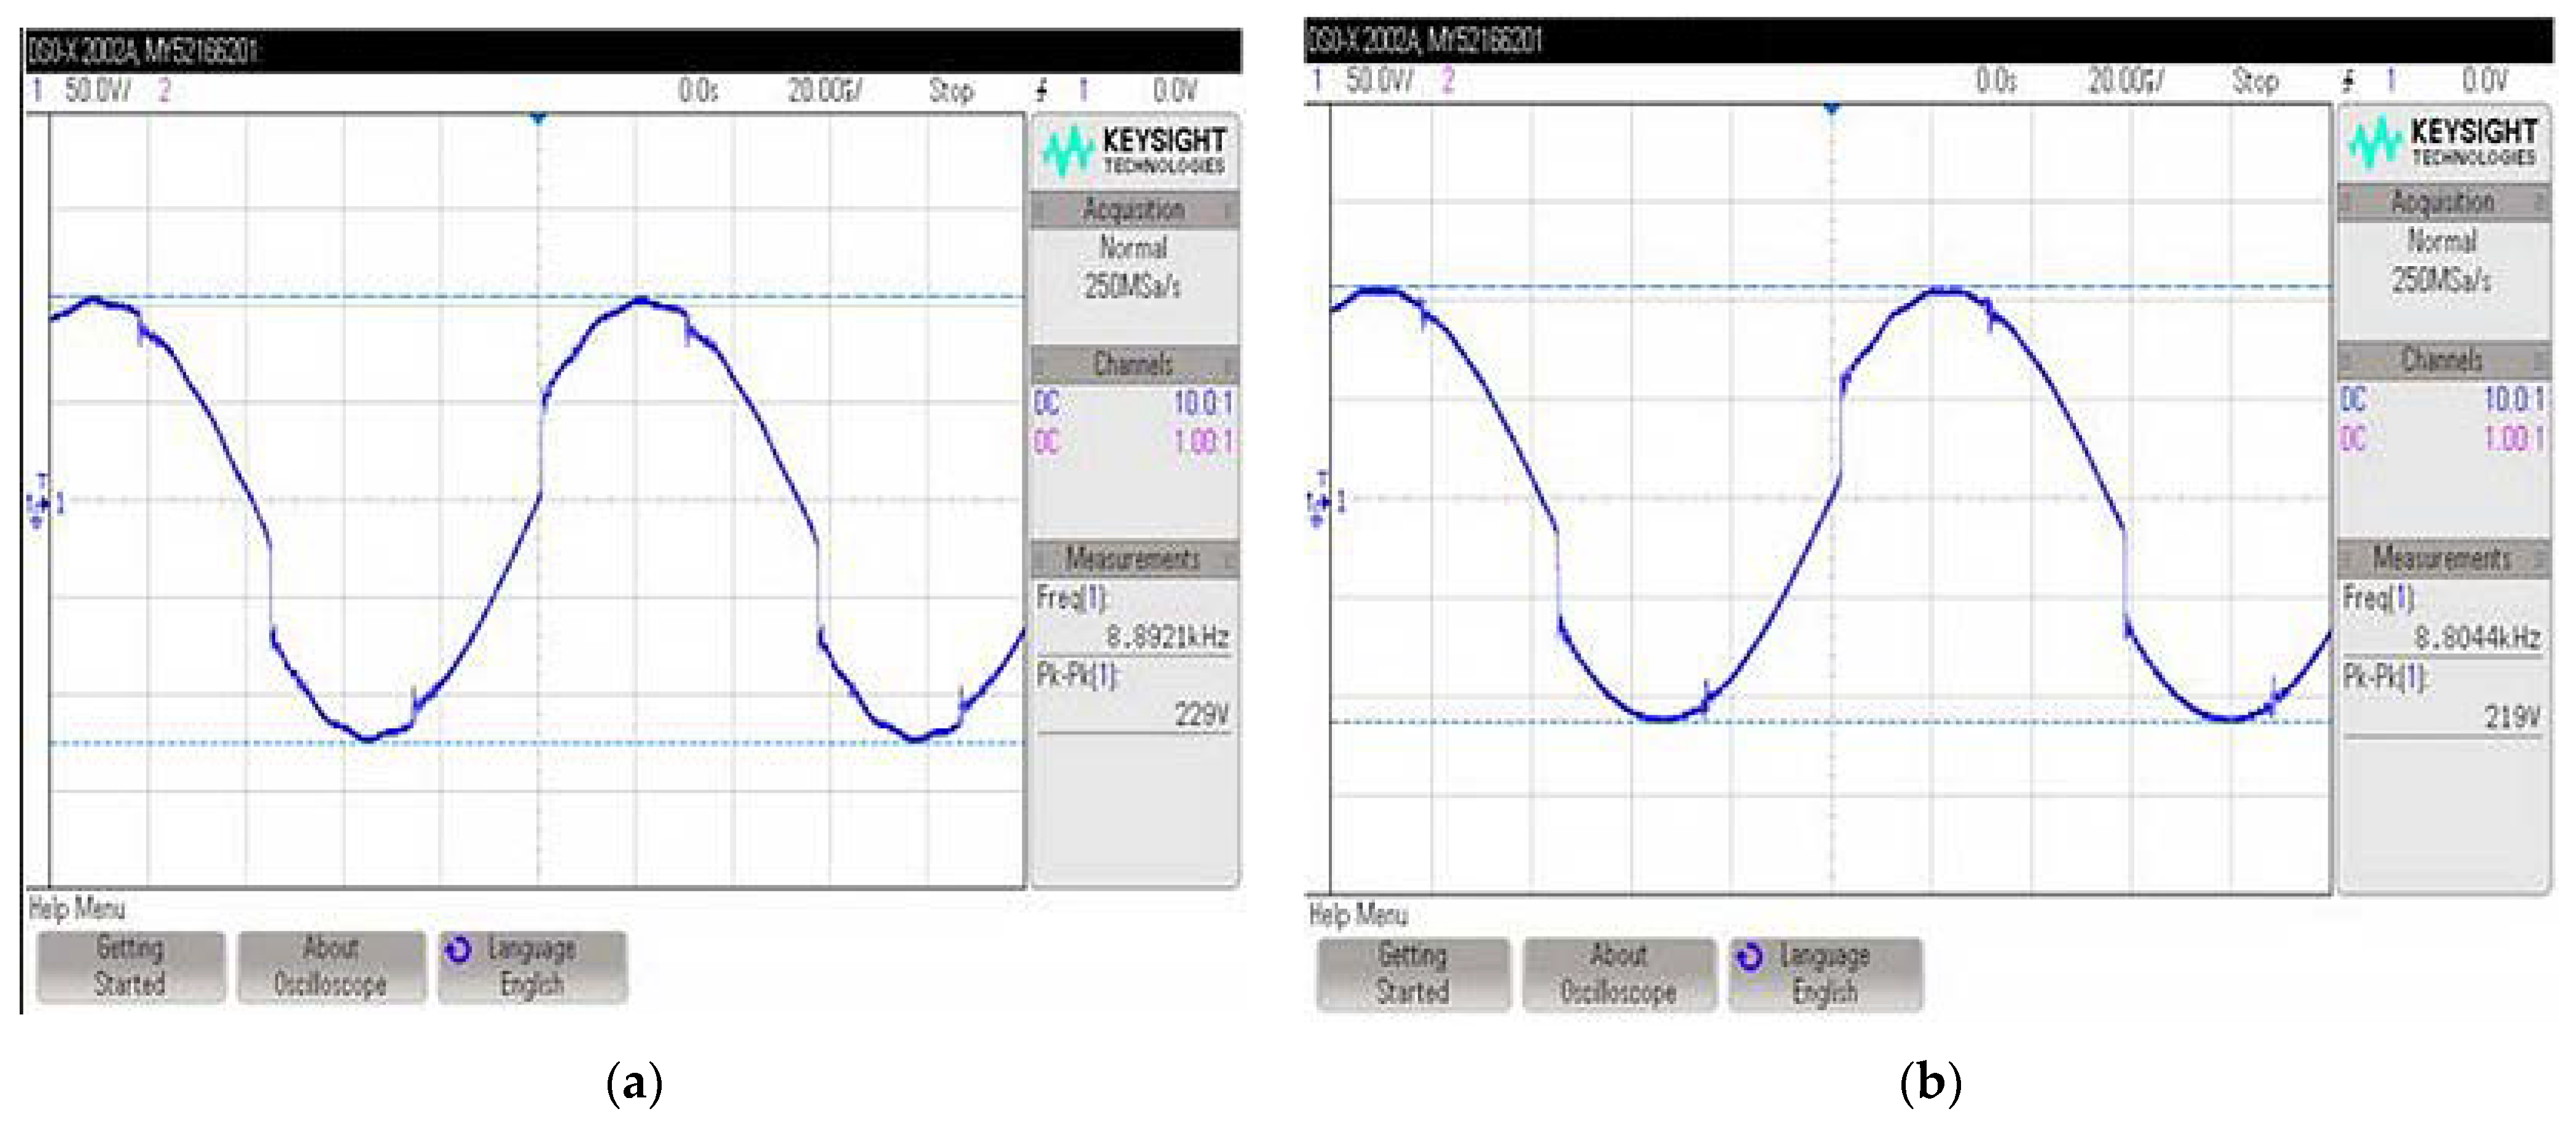Click the rising edge trigger icon in screenshot (a)
The height and width of the screenshot is (1122, 2576).
click(x=1042, y=91)
